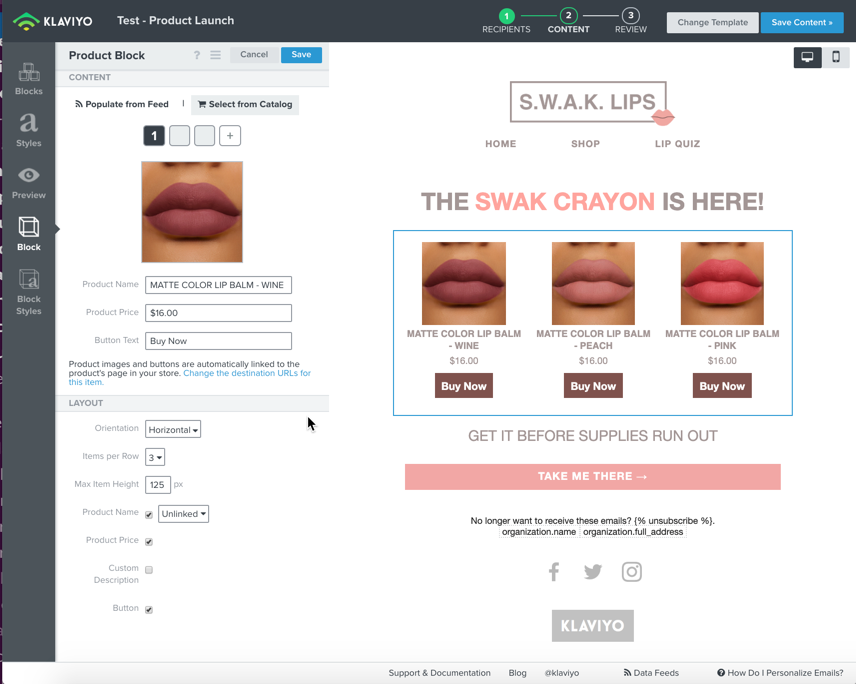Enable the Custom Description checkbox
The image size is (856, 684).
tap(149, 569)
